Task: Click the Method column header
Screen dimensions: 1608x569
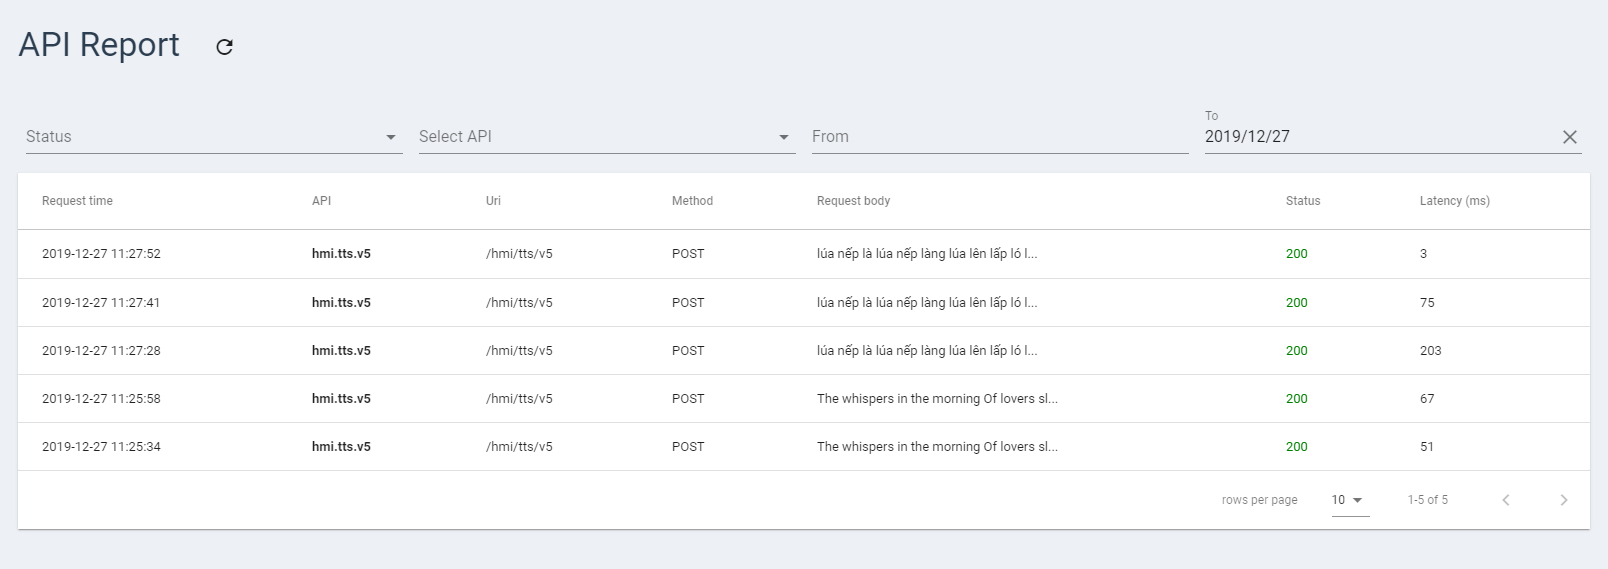Action: pyautogui.click(x=692, y=201)
